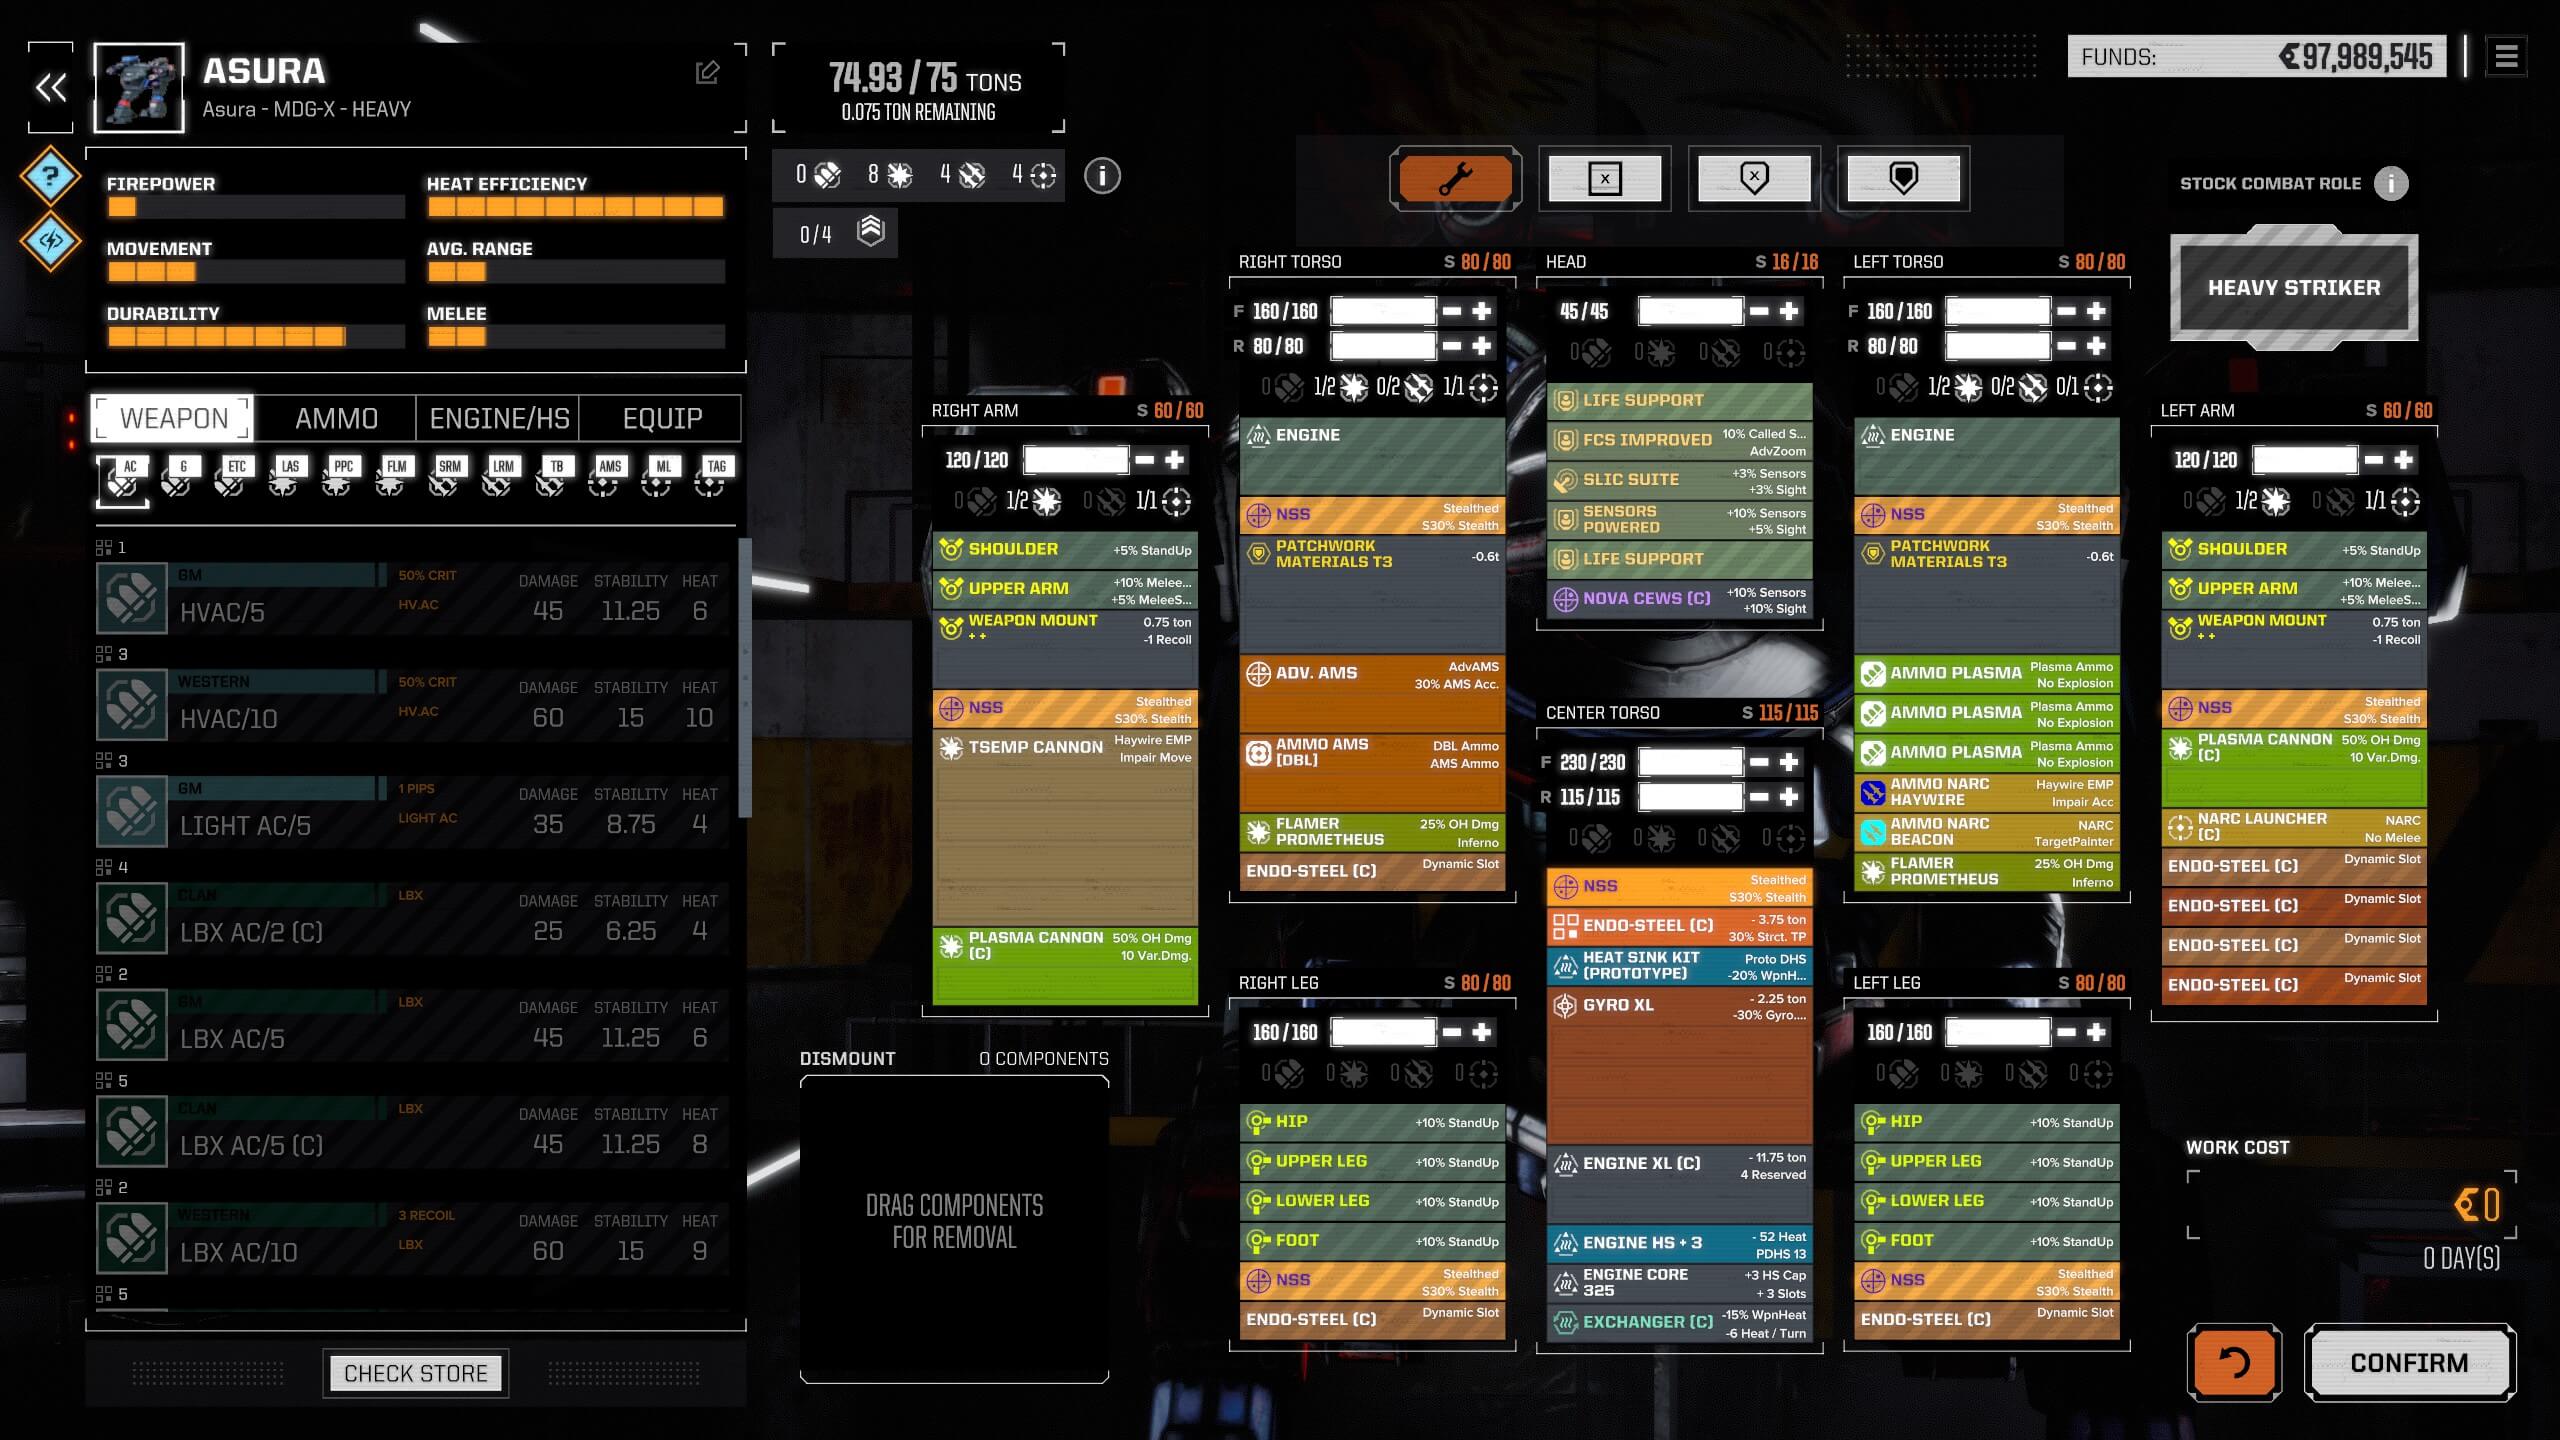Toggle the AC weapon filter icon
This screenshot has width=2560, height=1440.
tap(125, 480)
